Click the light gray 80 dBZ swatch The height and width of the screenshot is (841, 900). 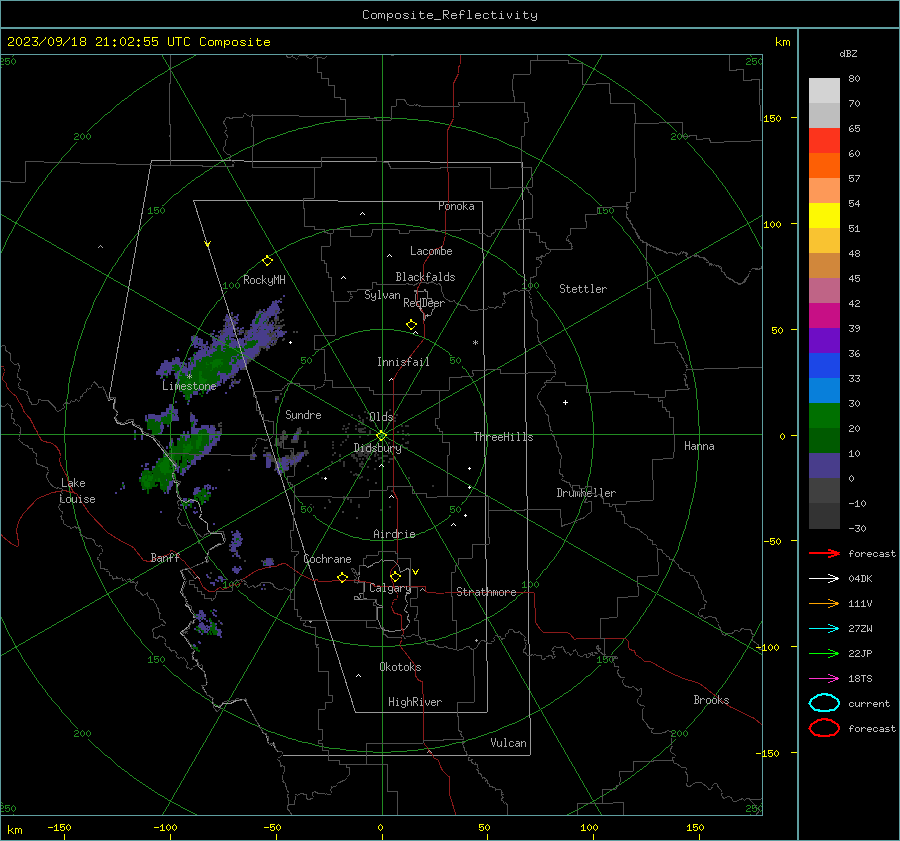[x=824, y=90]
